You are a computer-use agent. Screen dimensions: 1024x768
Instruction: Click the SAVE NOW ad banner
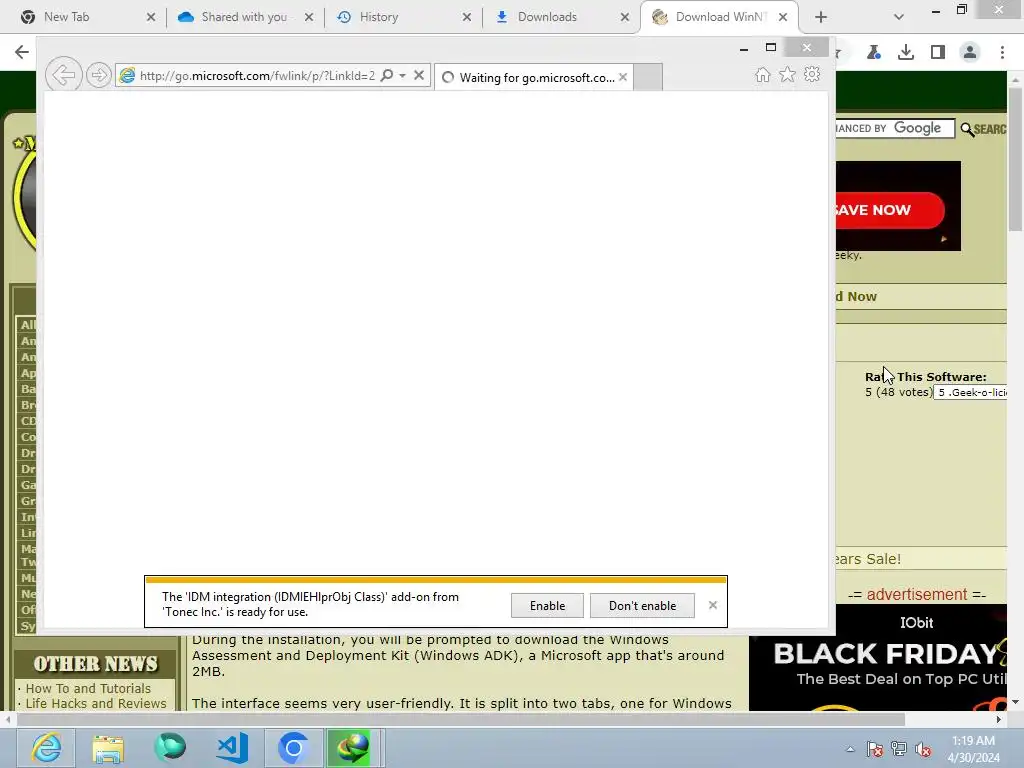(x=890, y=210)
